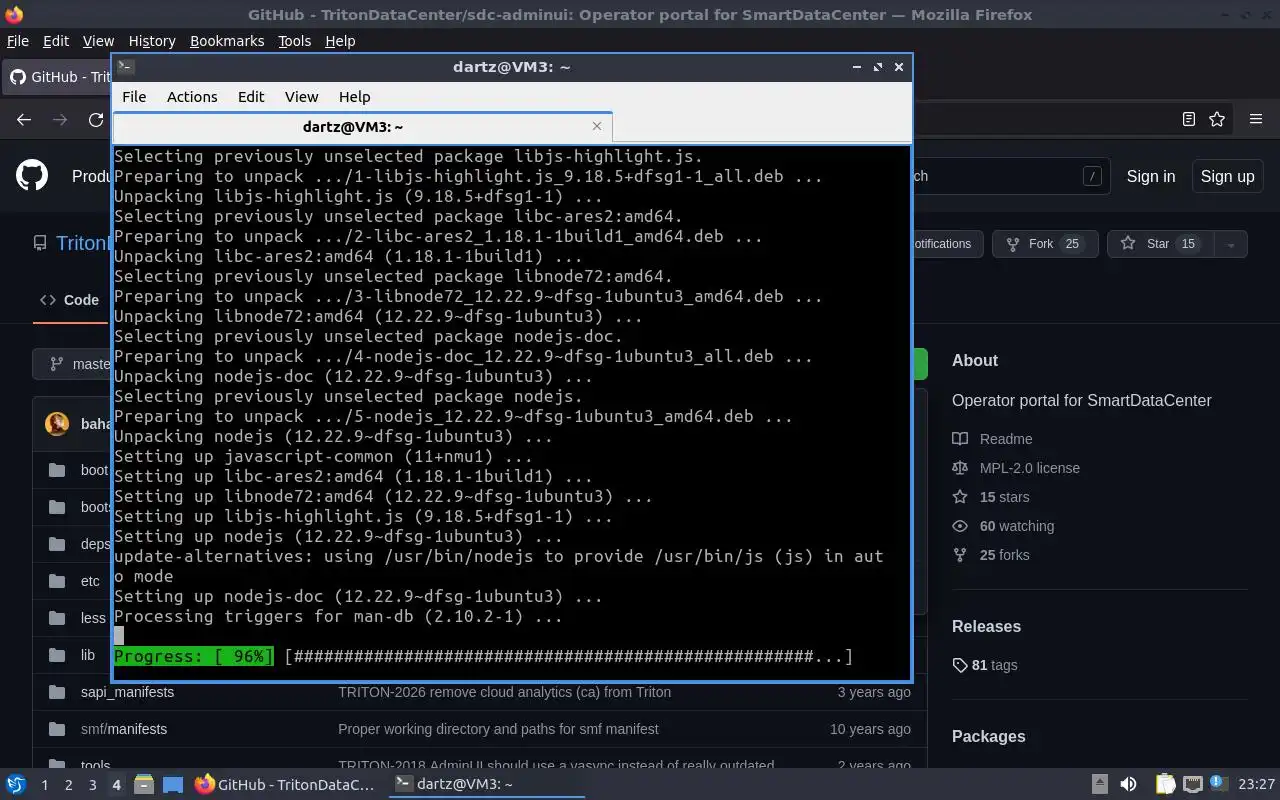Image resolution: width=1280 pixels, height=800 pixels.
Task: Open Firefox Bookmarks menu
Action: tap(227, 41)
